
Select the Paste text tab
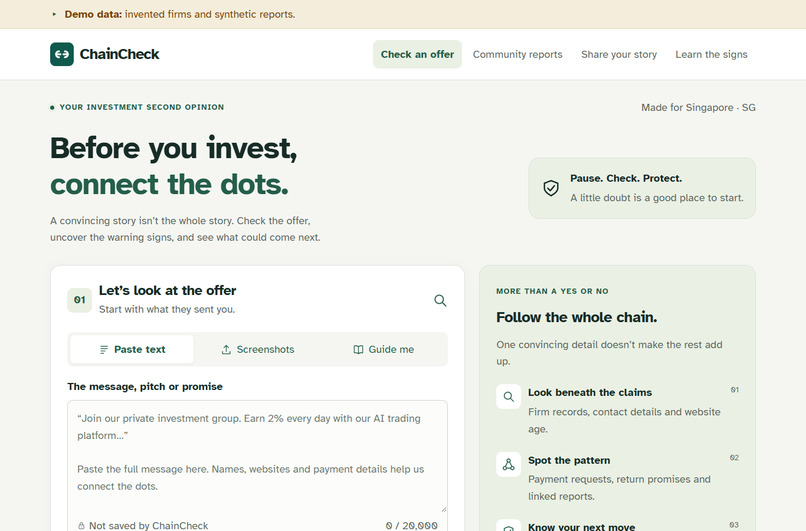tap(132, 350)
